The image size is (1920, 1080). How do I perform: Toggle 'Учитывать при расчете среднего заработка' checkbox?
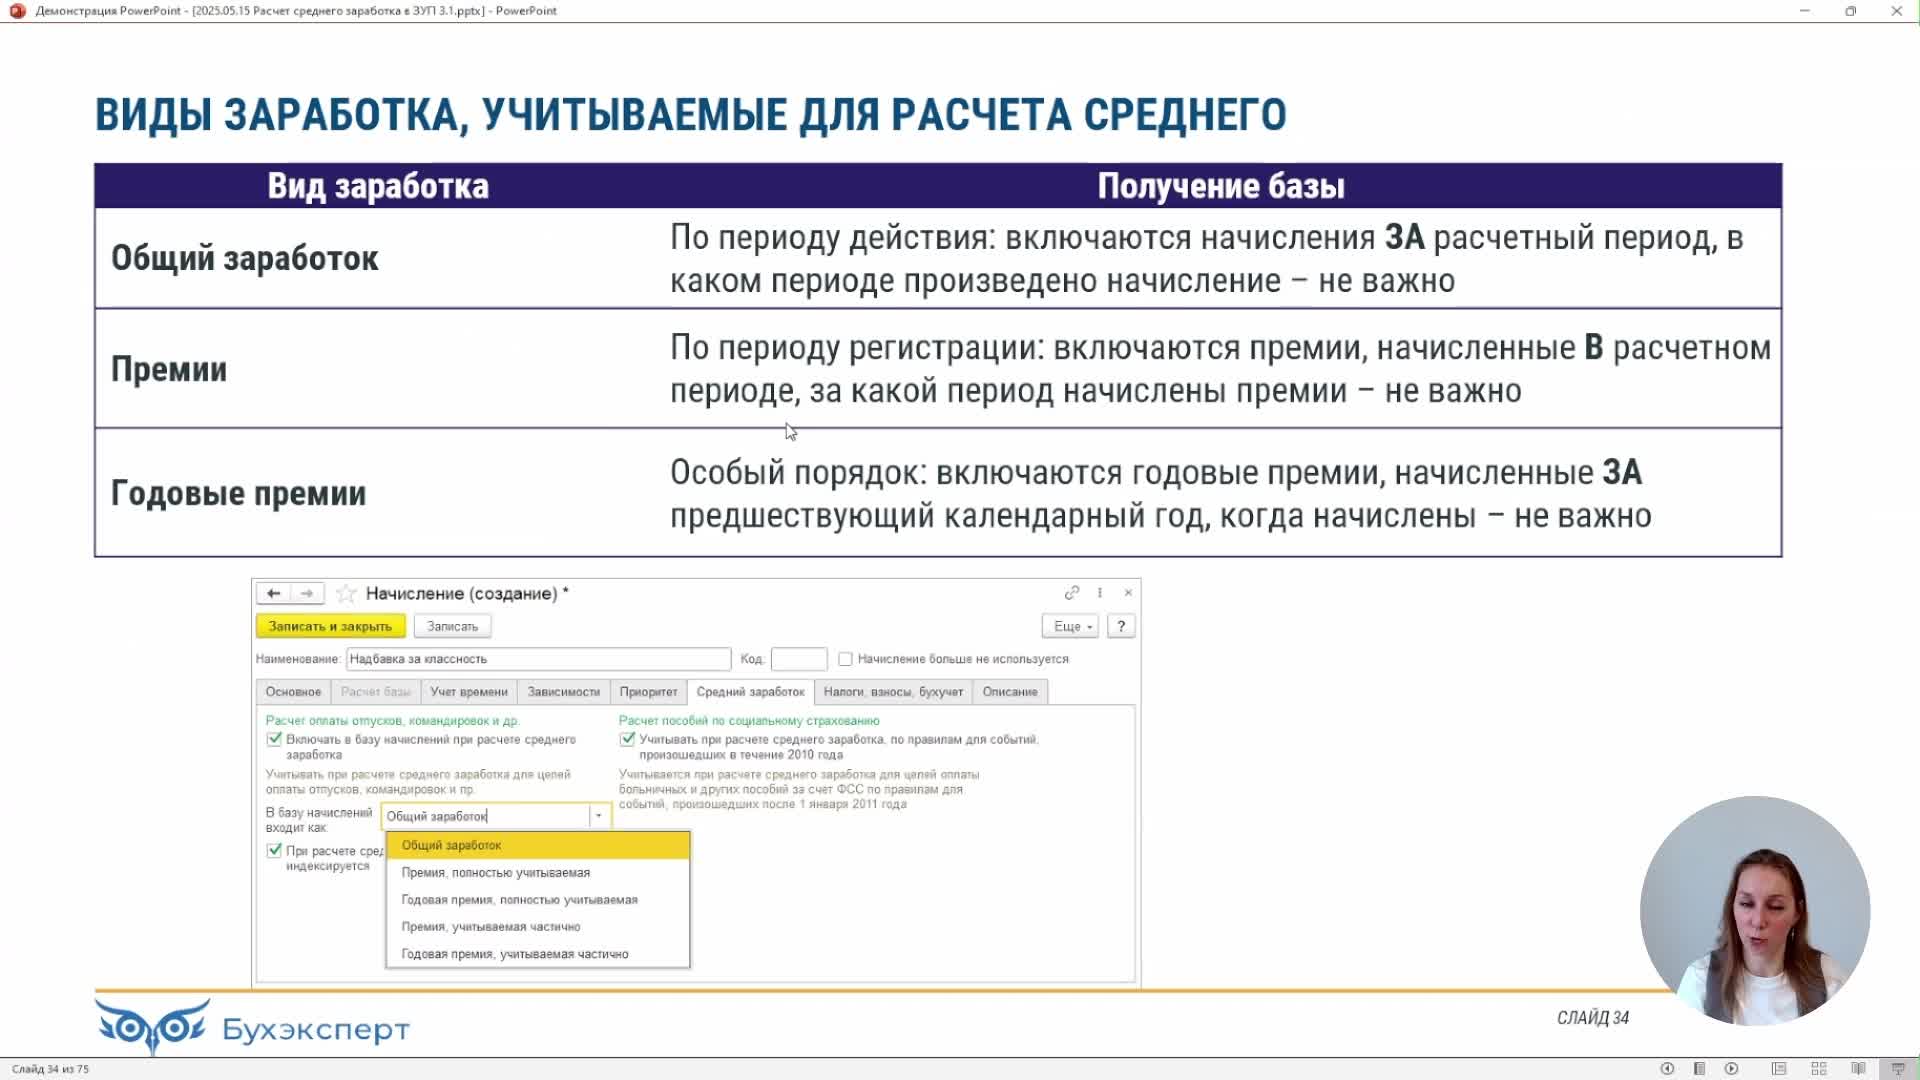627,740
